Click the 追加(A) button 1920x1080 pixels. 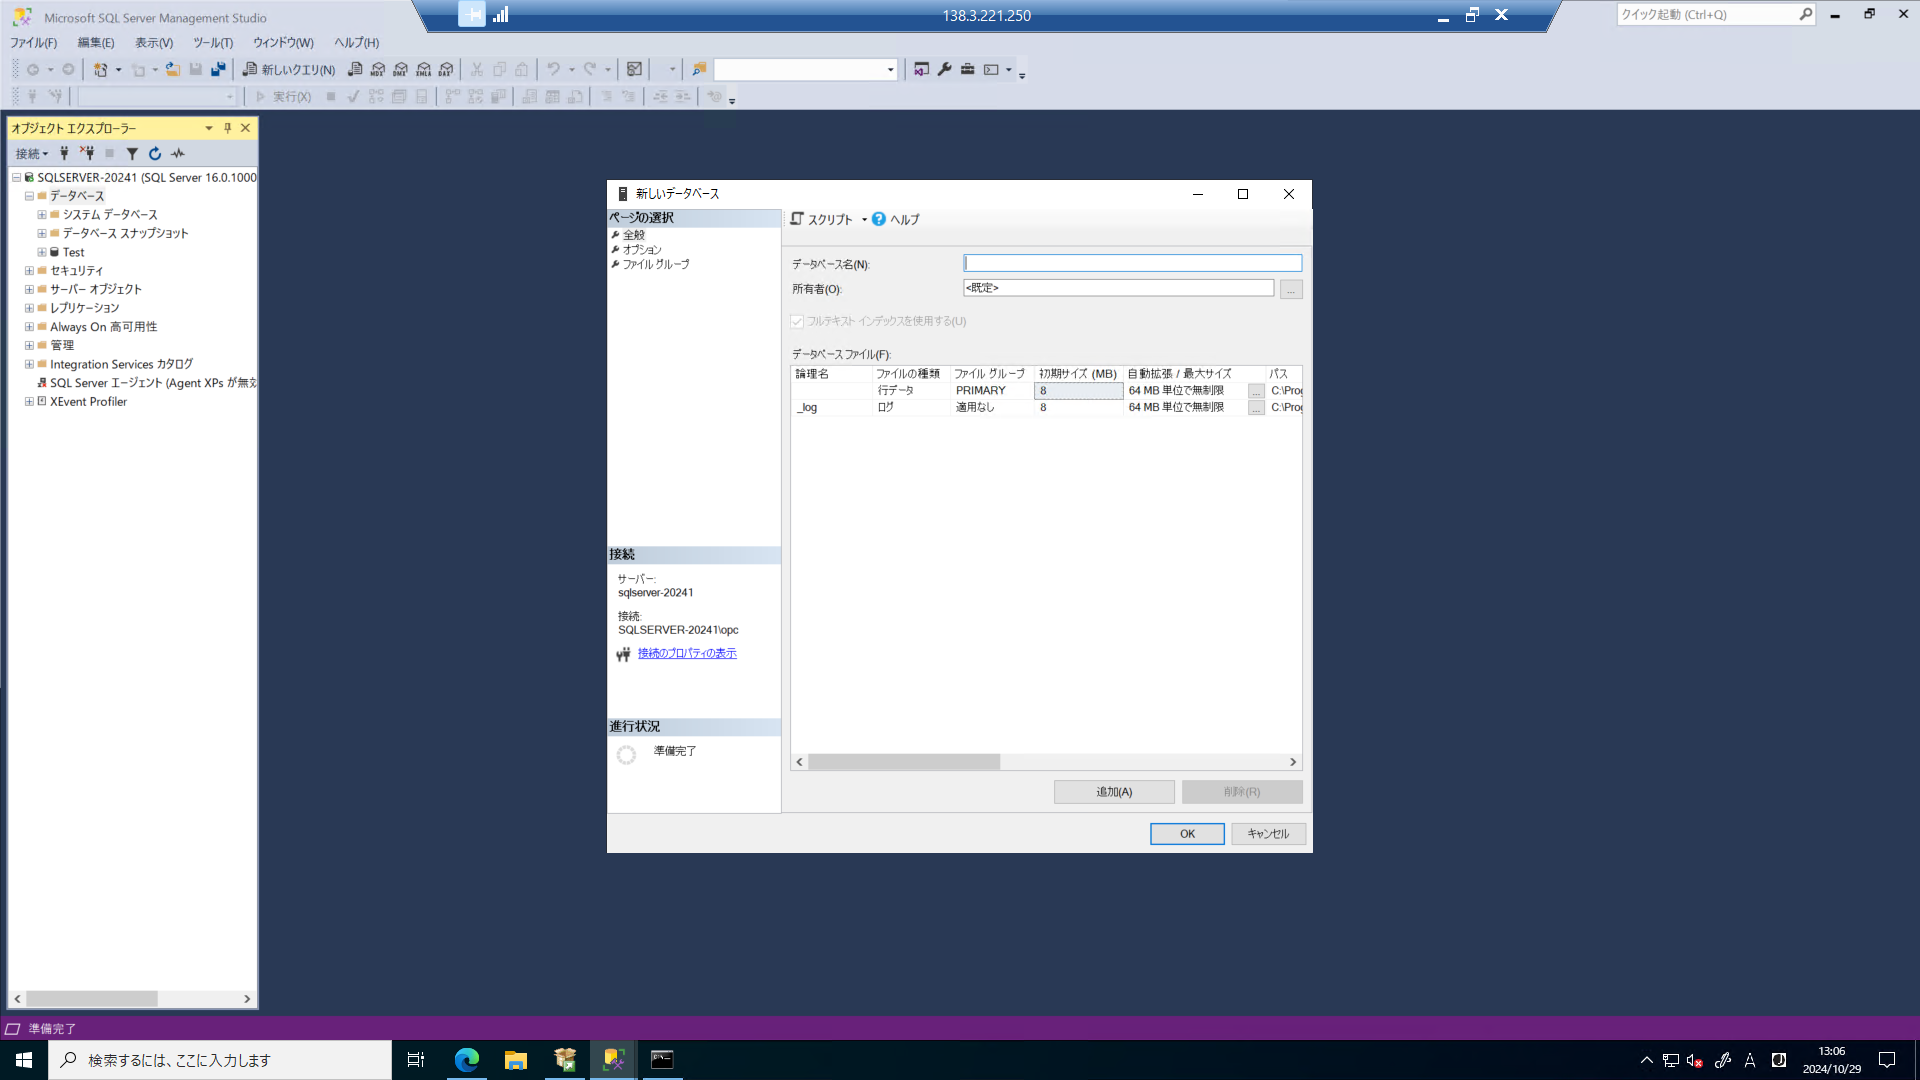(x=1113, y=791)
